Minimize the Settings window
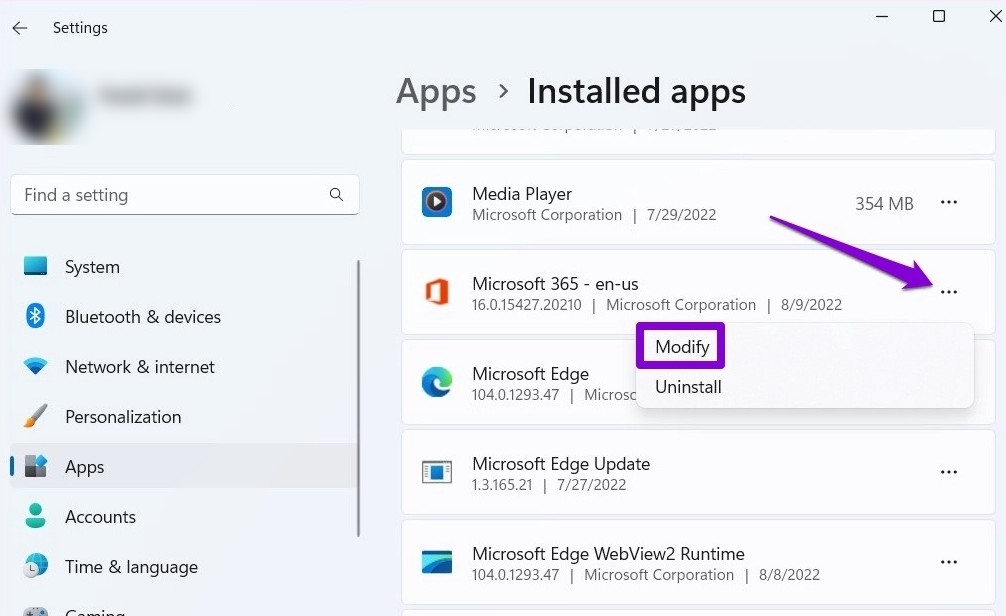Image resolution: width=1006 pixels, height=616 pixels. point(882,16)
